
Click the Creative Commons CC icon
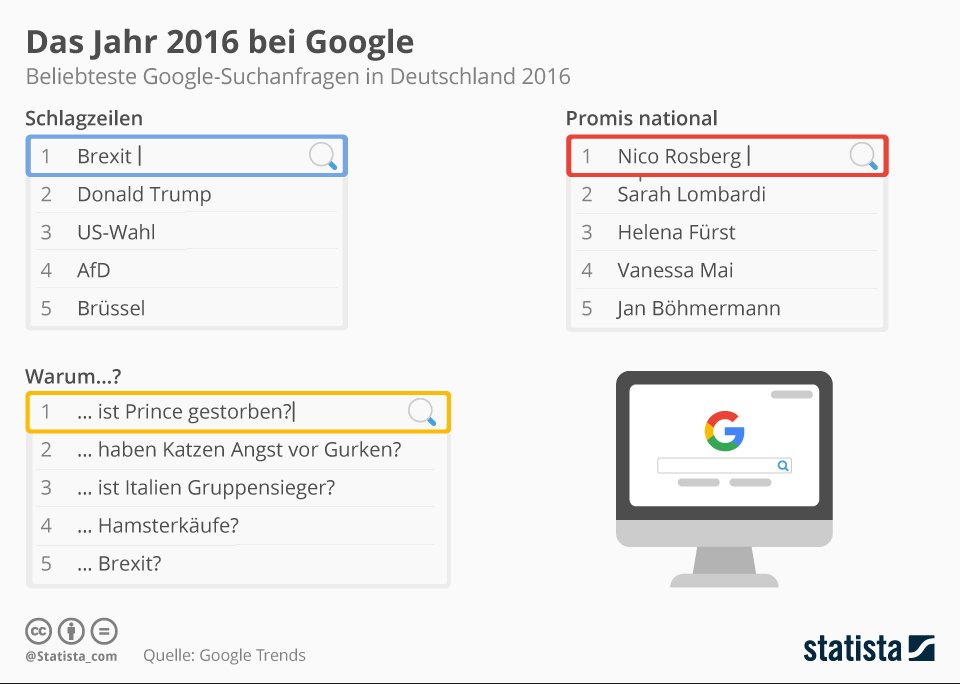coord(38,631)
